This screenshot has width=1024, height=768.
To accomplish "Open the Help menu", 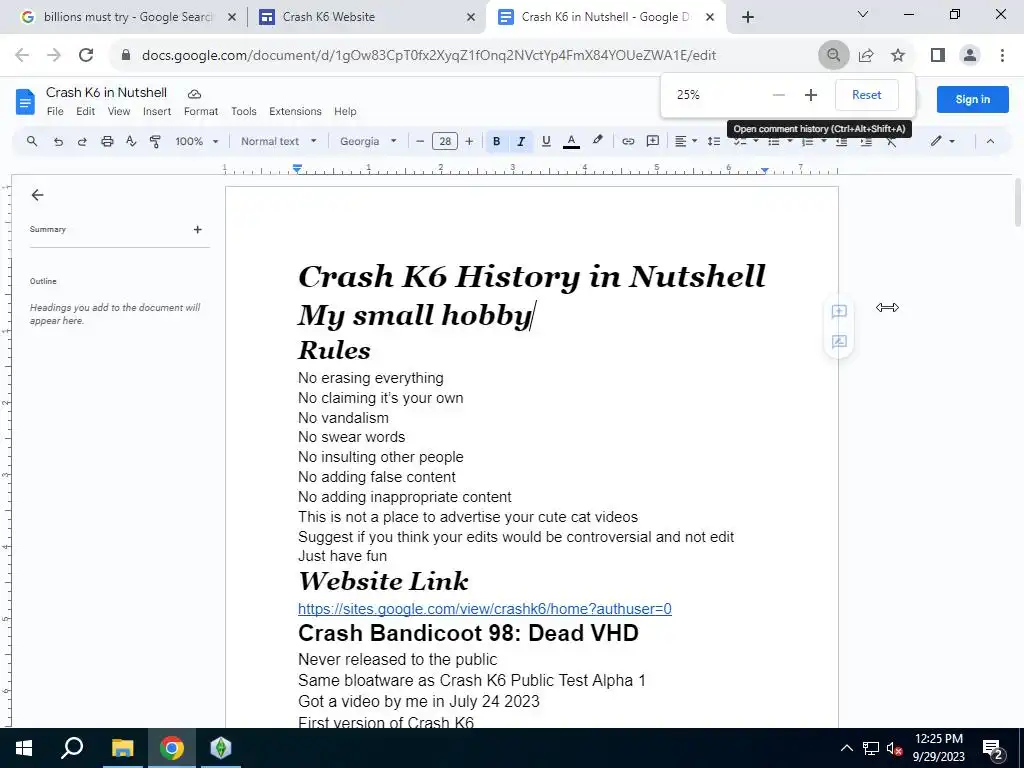I will point(345,111).
